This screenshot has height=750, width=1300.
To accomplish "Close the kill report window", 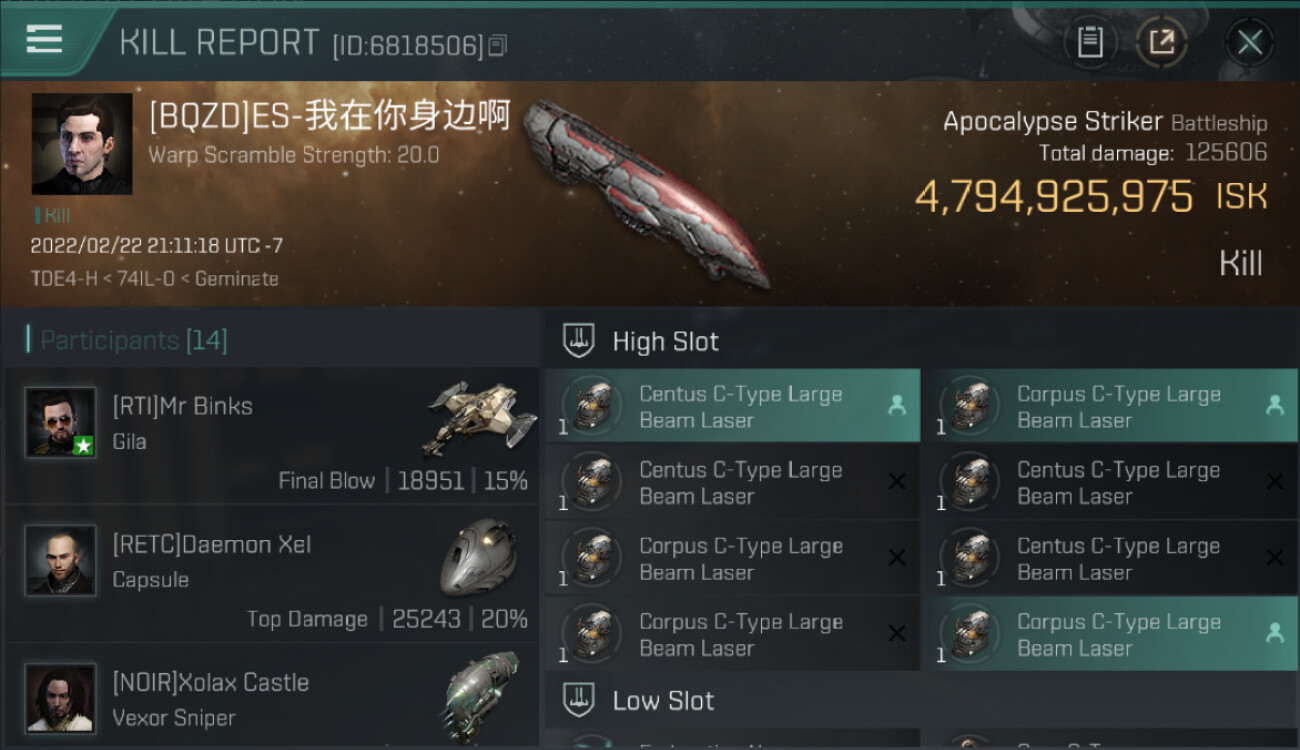I will click(1249, 43).
